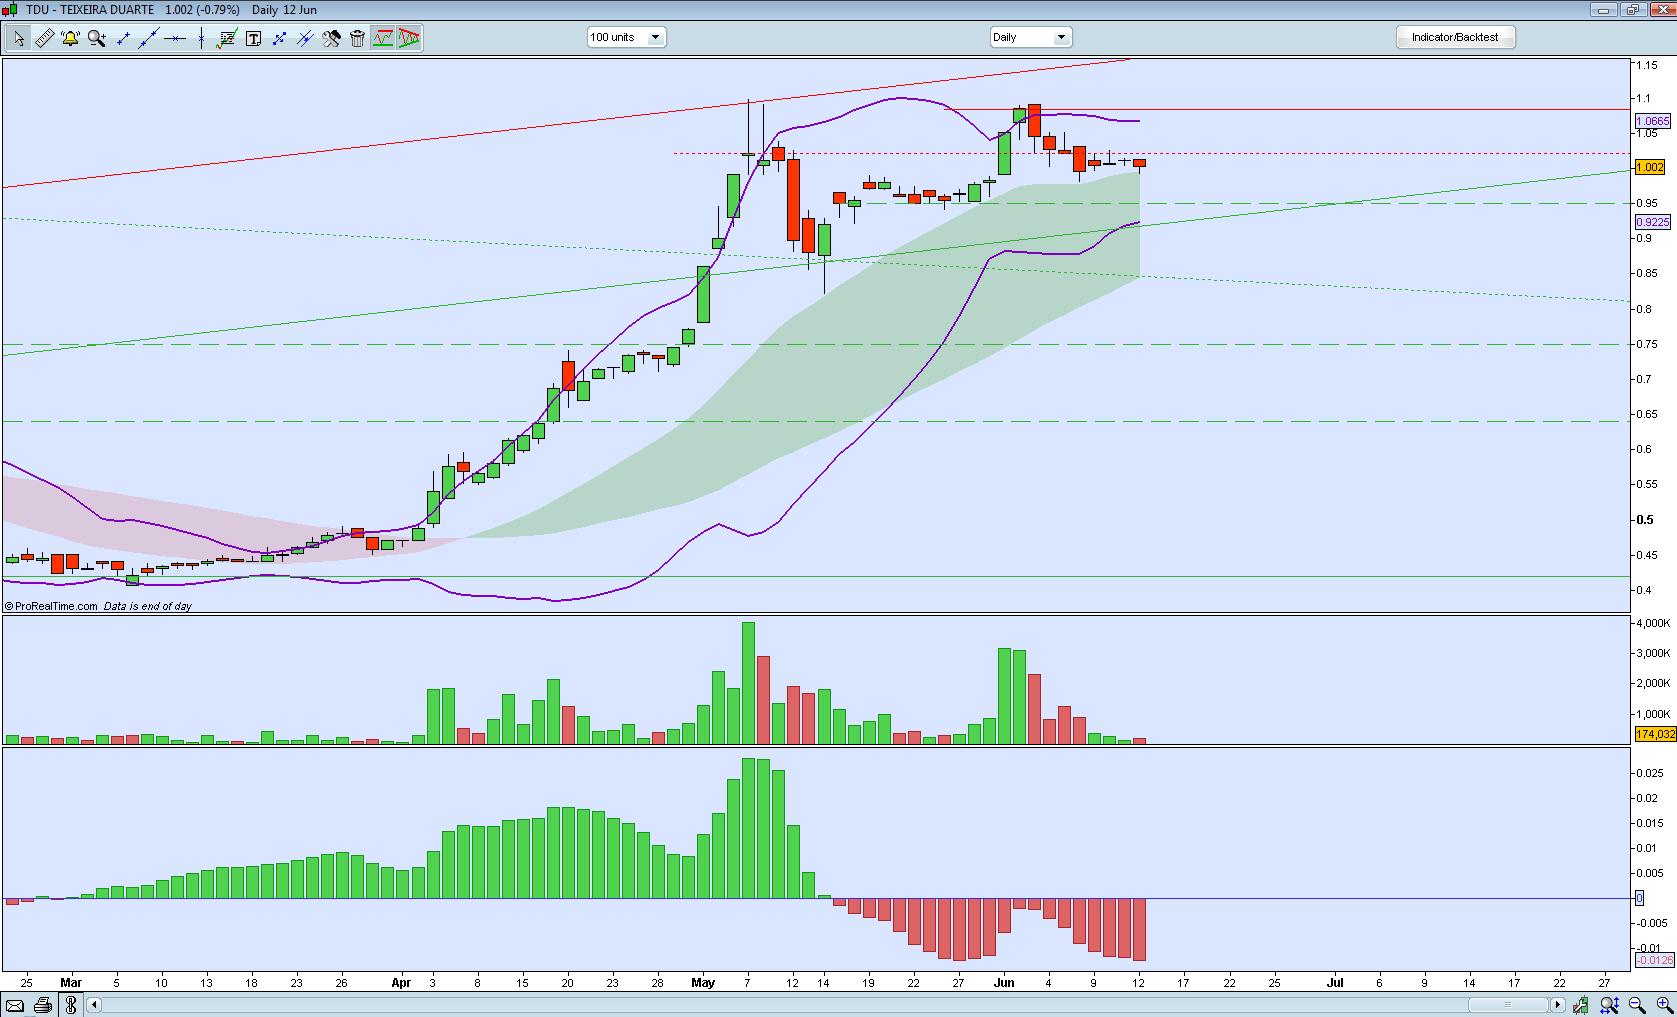
Task: Click the 0.5 price axis label
Action: coord(1644,520)
